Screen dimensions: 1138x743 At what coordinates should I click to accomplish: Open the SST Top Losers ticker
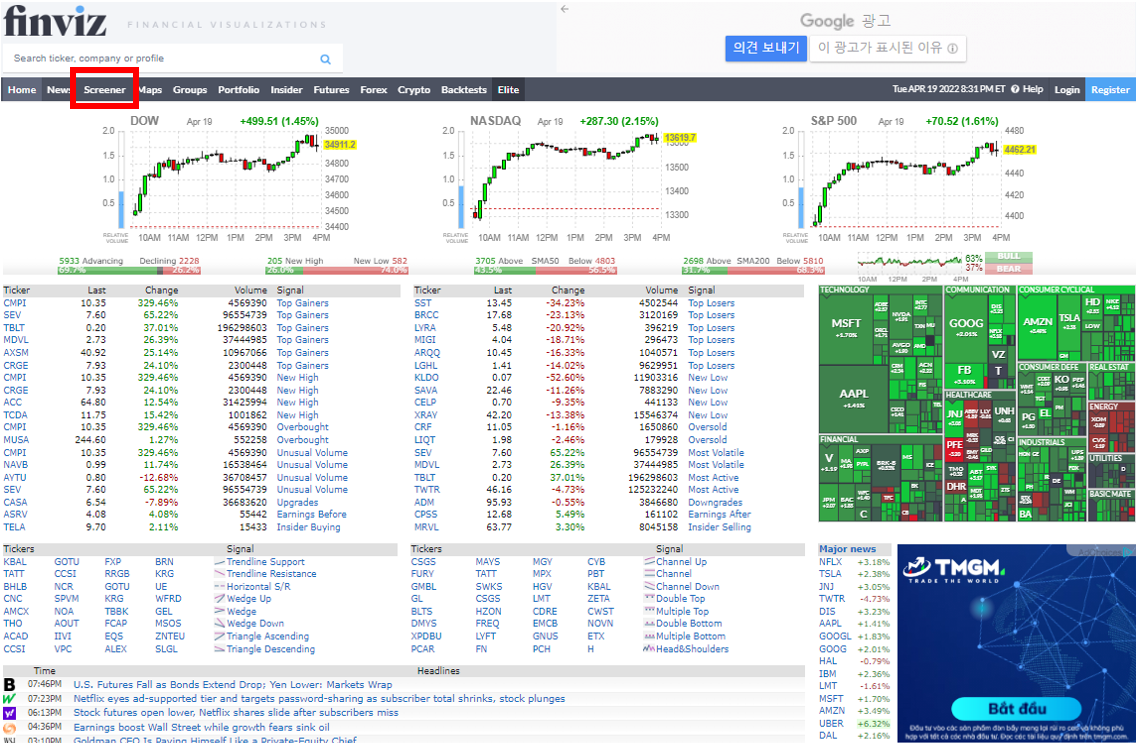pos(422,303)
